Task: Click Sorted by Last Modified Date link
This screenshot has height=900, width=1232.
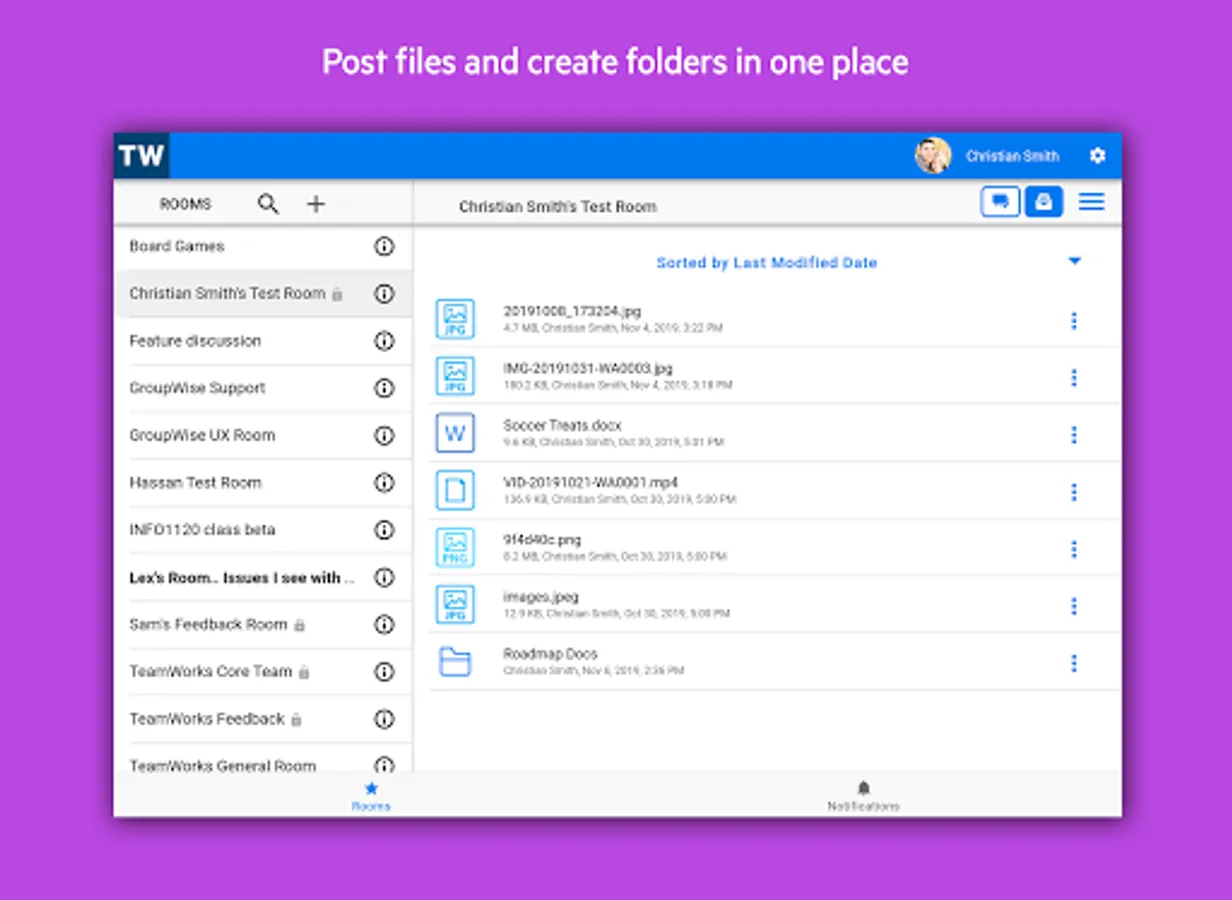Action: 766,263
